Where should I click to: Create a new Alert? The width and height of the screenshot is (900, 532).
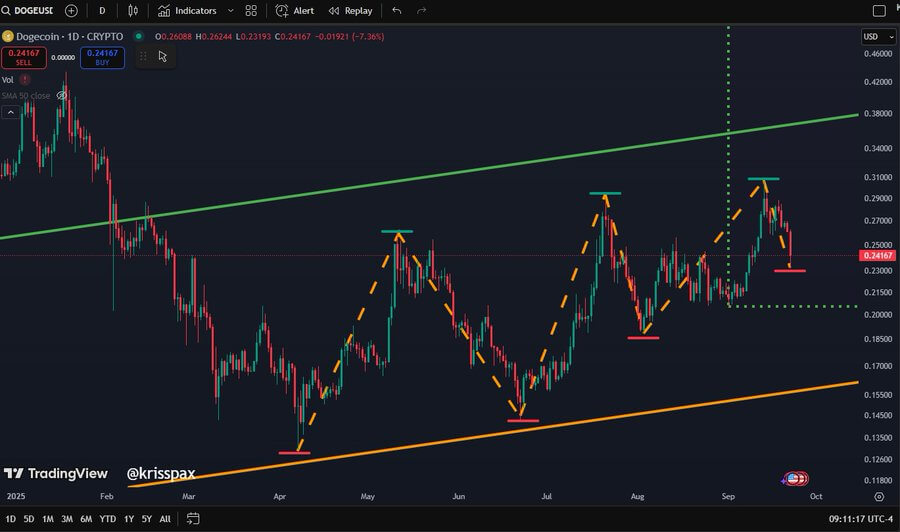[295, 11]
